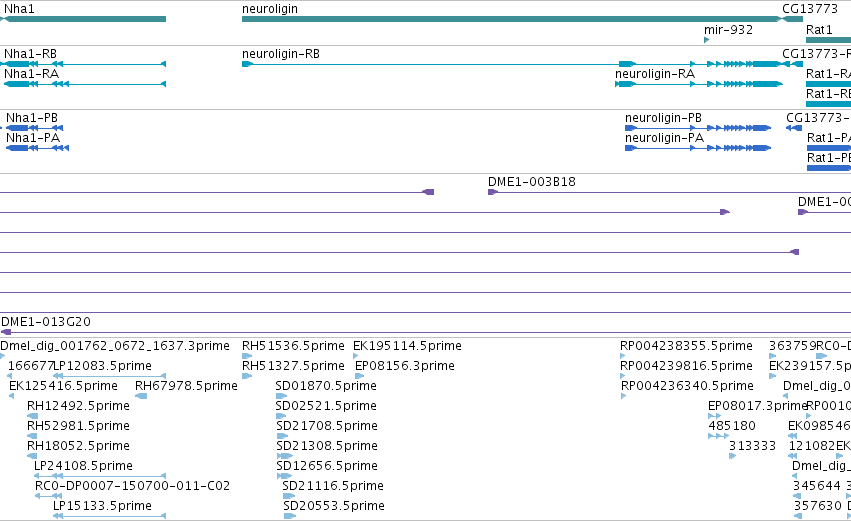Click the Rat1-PA protein label
Screen dimensions: 851x521
[829, 137]
